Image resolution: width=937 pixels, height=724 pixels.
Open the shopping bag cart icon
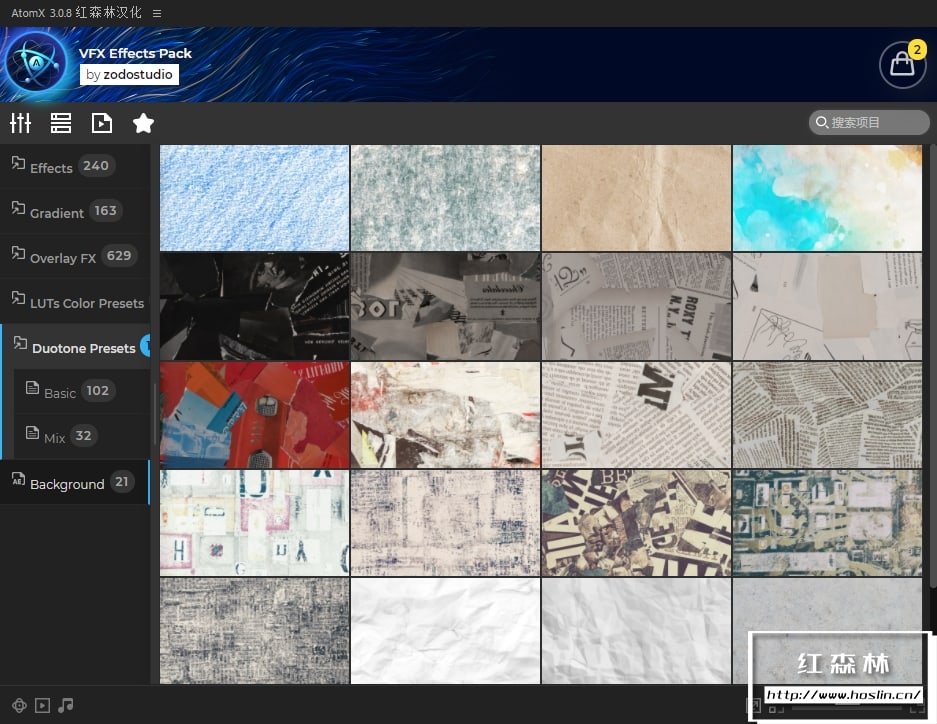[902, 65]
